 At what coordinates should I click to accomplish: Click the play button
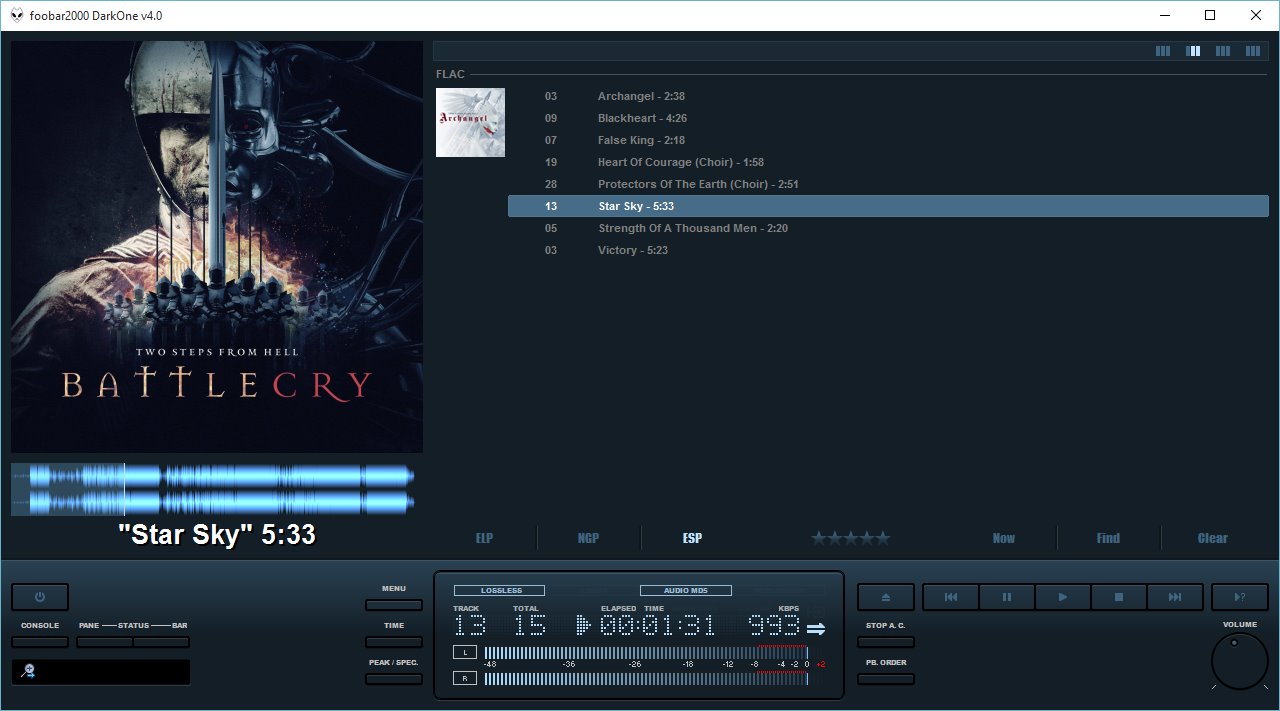click(1062, 597)
